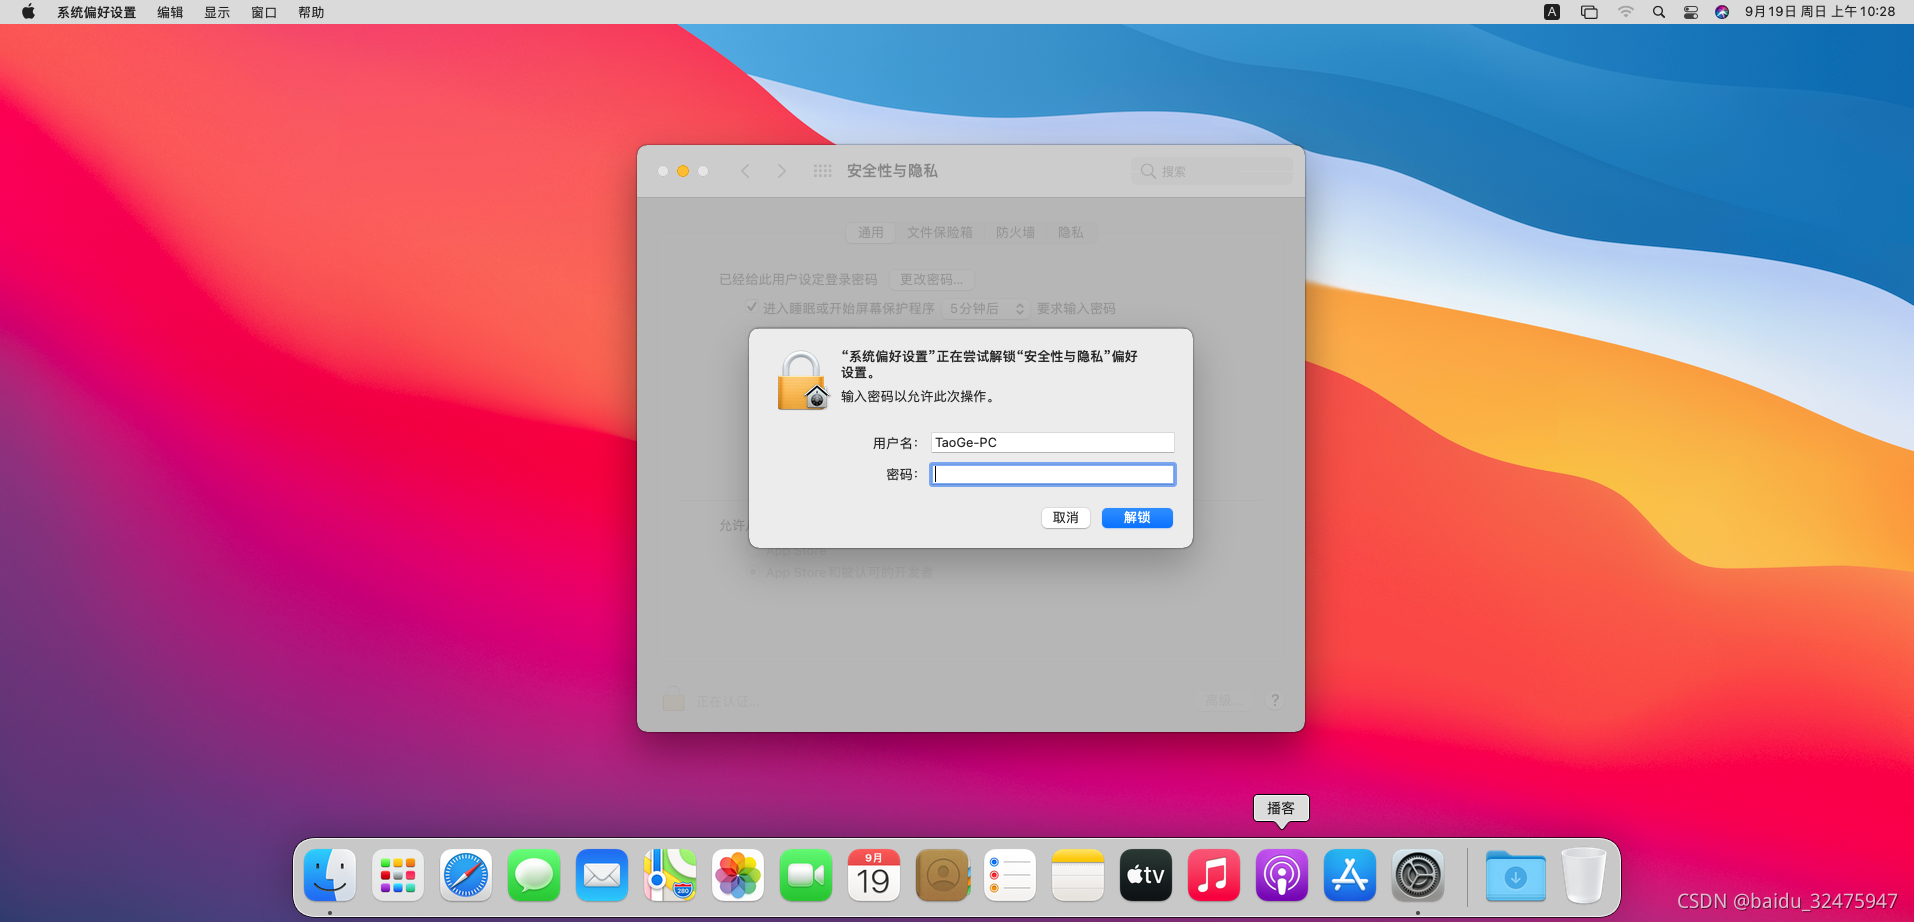
Task: Open Control Center in menu bar
Action: tap(1690, 12)
